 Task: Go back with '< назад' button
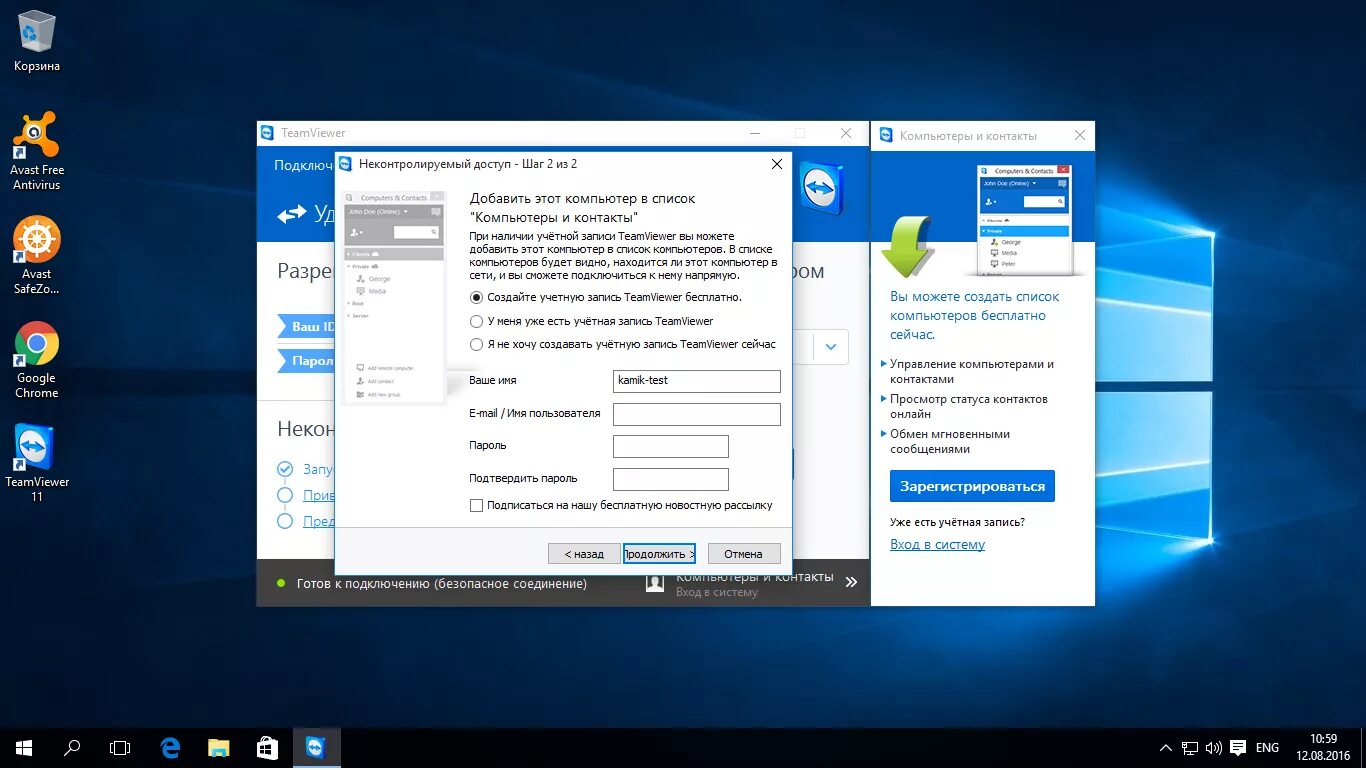tap(584, 553)
